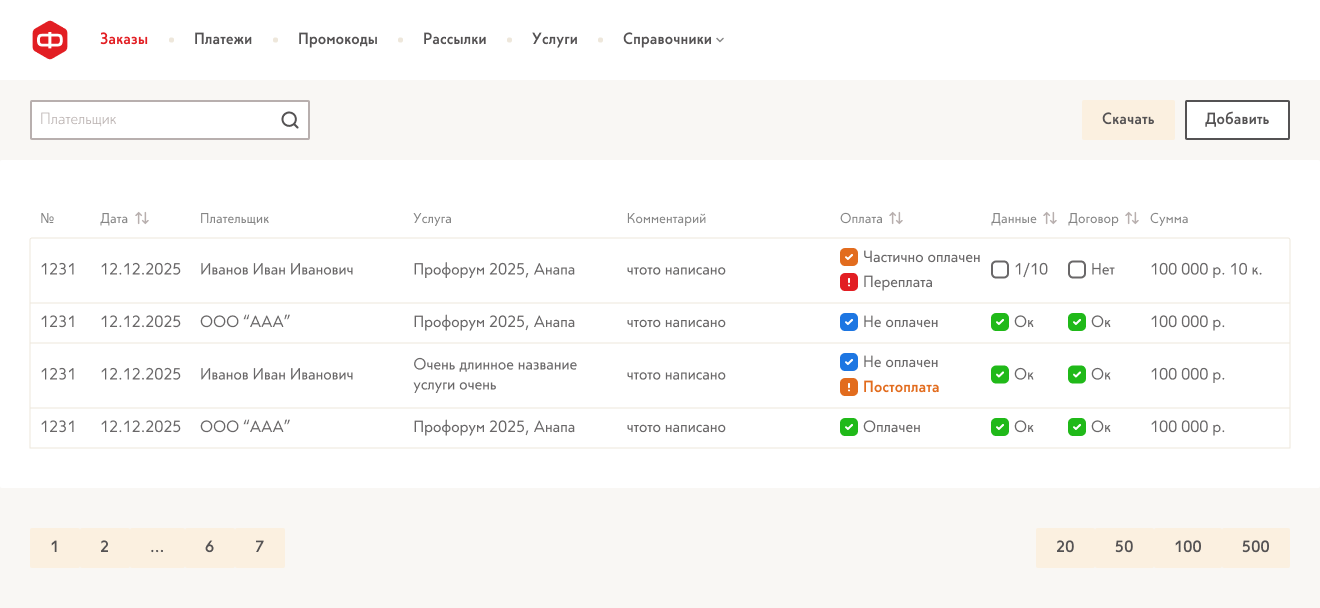The width and height of the screenshot is (1320, 608).
Task: Click the "Постоплата" status text
Action: tap(901, 387)
